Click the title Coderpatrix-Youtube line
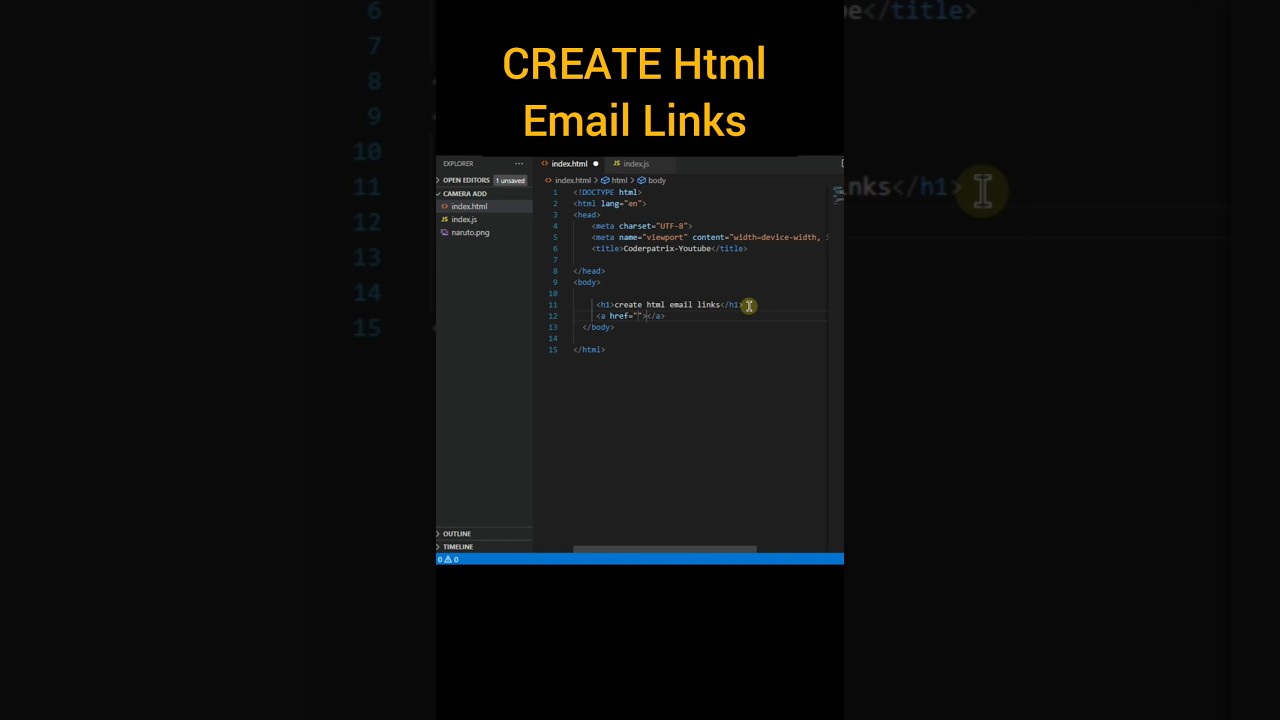 (x=669, y=248)
